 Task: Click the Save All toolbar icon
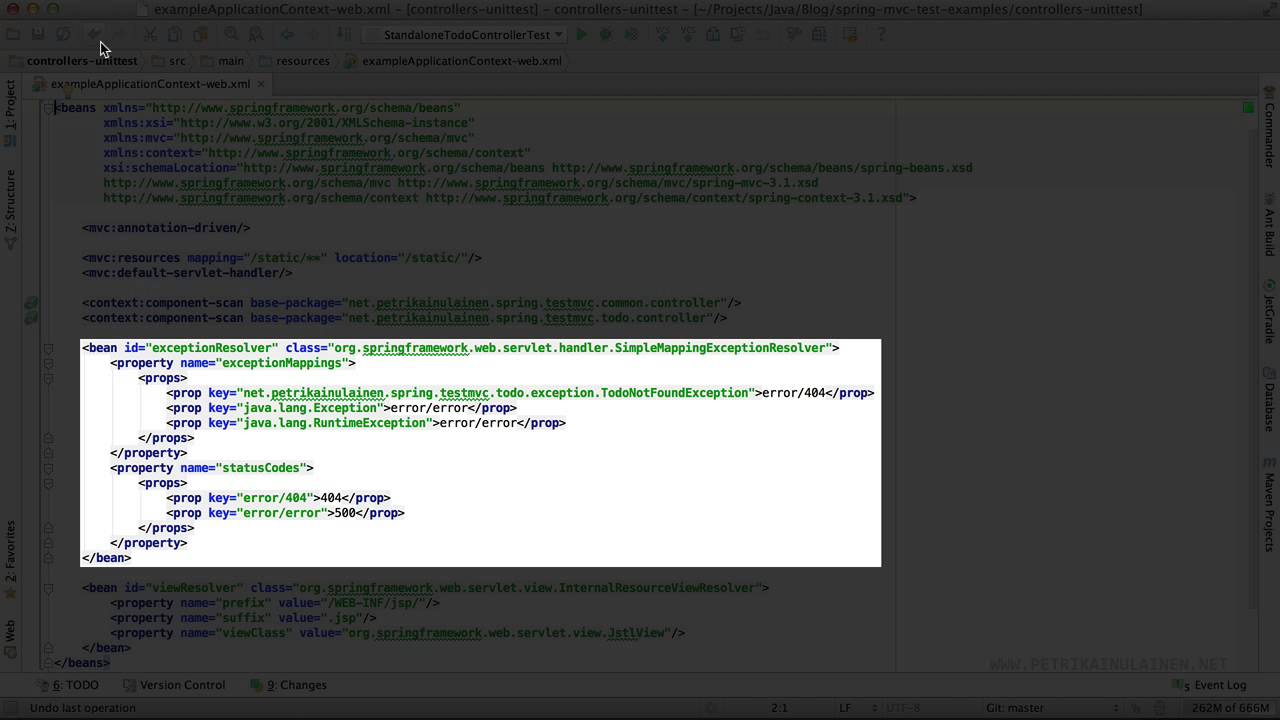pyautogui.click(x=39, y=34)
